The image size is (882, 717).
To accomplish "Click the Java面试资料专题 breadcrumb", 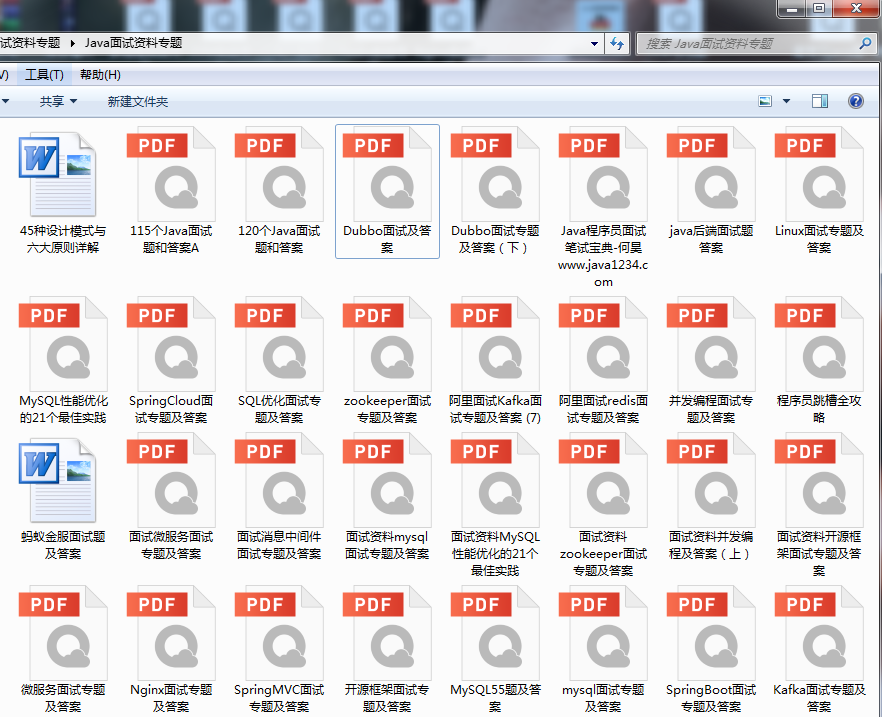I will (x=133, y=43).
